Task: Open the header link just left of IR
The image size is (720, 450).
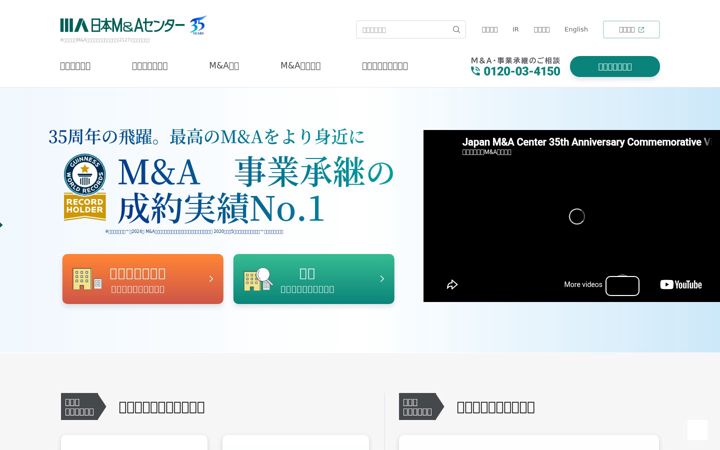Action: click(489, 29)
